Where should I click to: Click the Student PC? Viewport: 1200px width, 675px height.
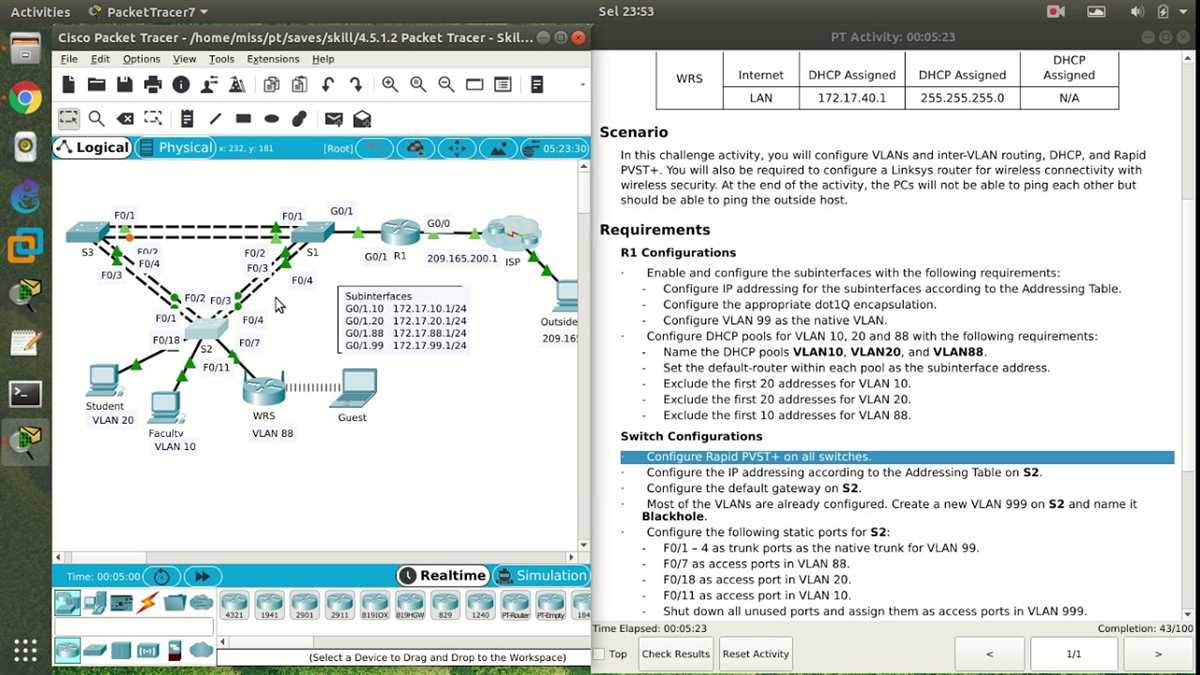pos(102,381)
